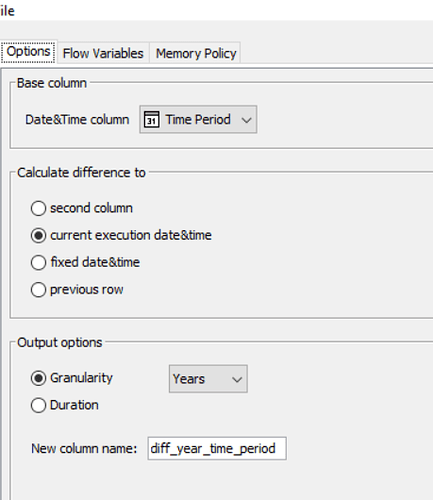Click the diff_year_time_period name field

pyautogui.click(x=217, y=448)
